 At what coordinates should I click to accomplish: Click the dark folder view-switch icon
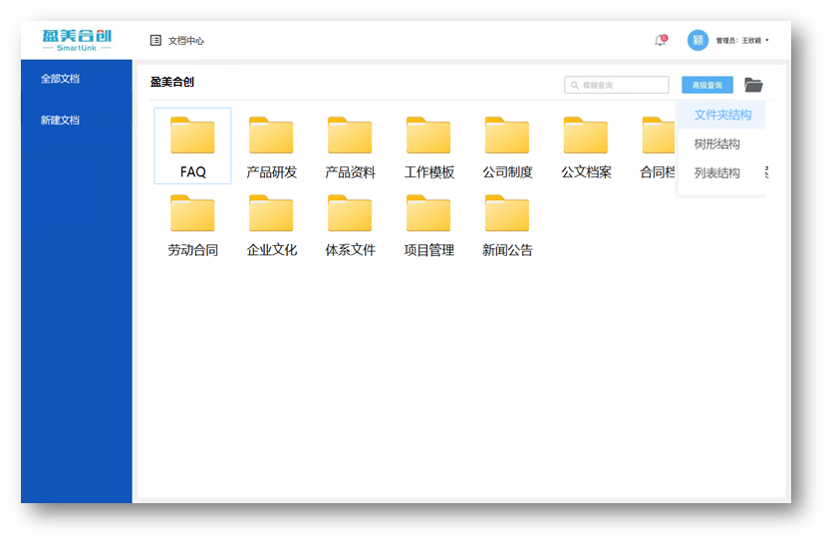(753, 85)
